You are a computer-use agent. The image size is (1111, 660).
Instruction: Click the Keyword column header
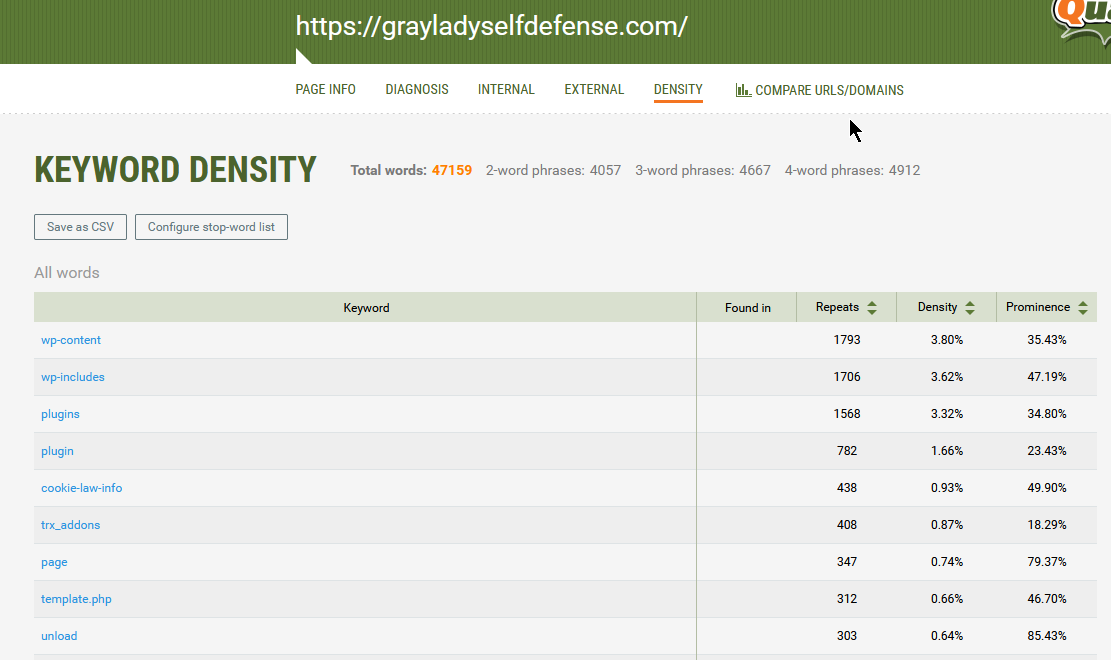click(366, 308)
